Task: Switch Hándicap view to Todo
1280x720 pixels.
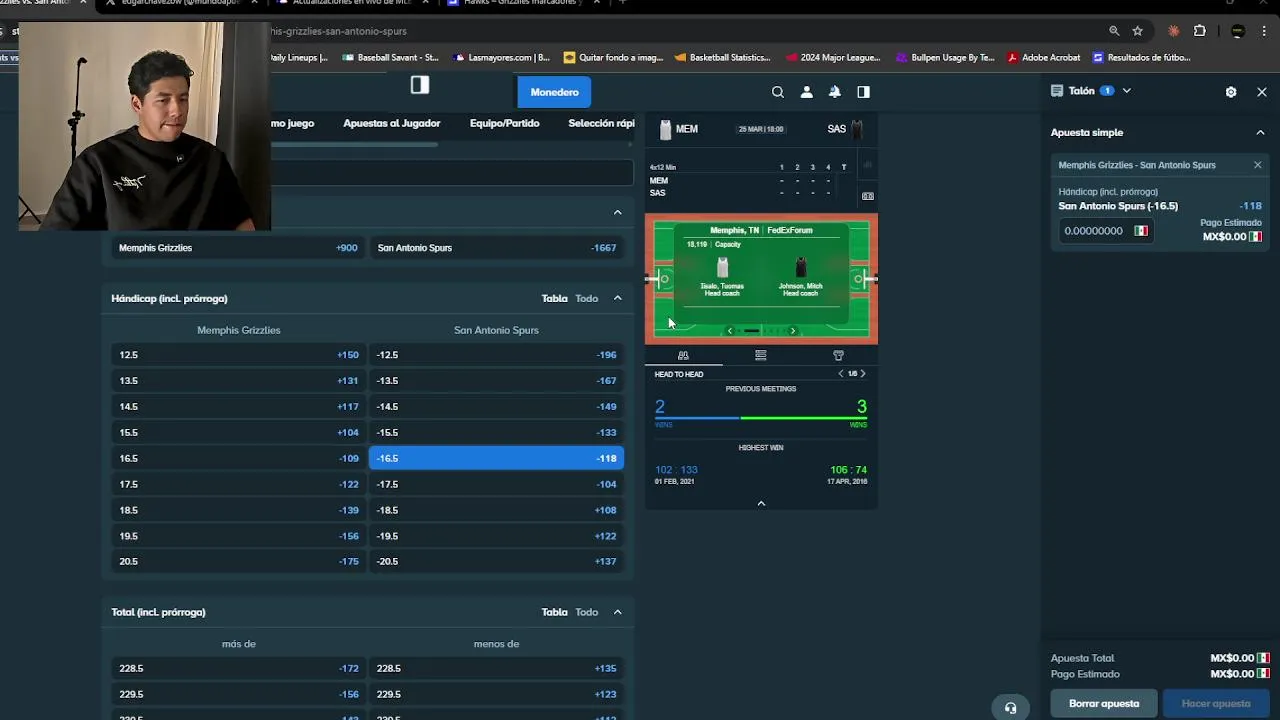Action: pos(586,298)
